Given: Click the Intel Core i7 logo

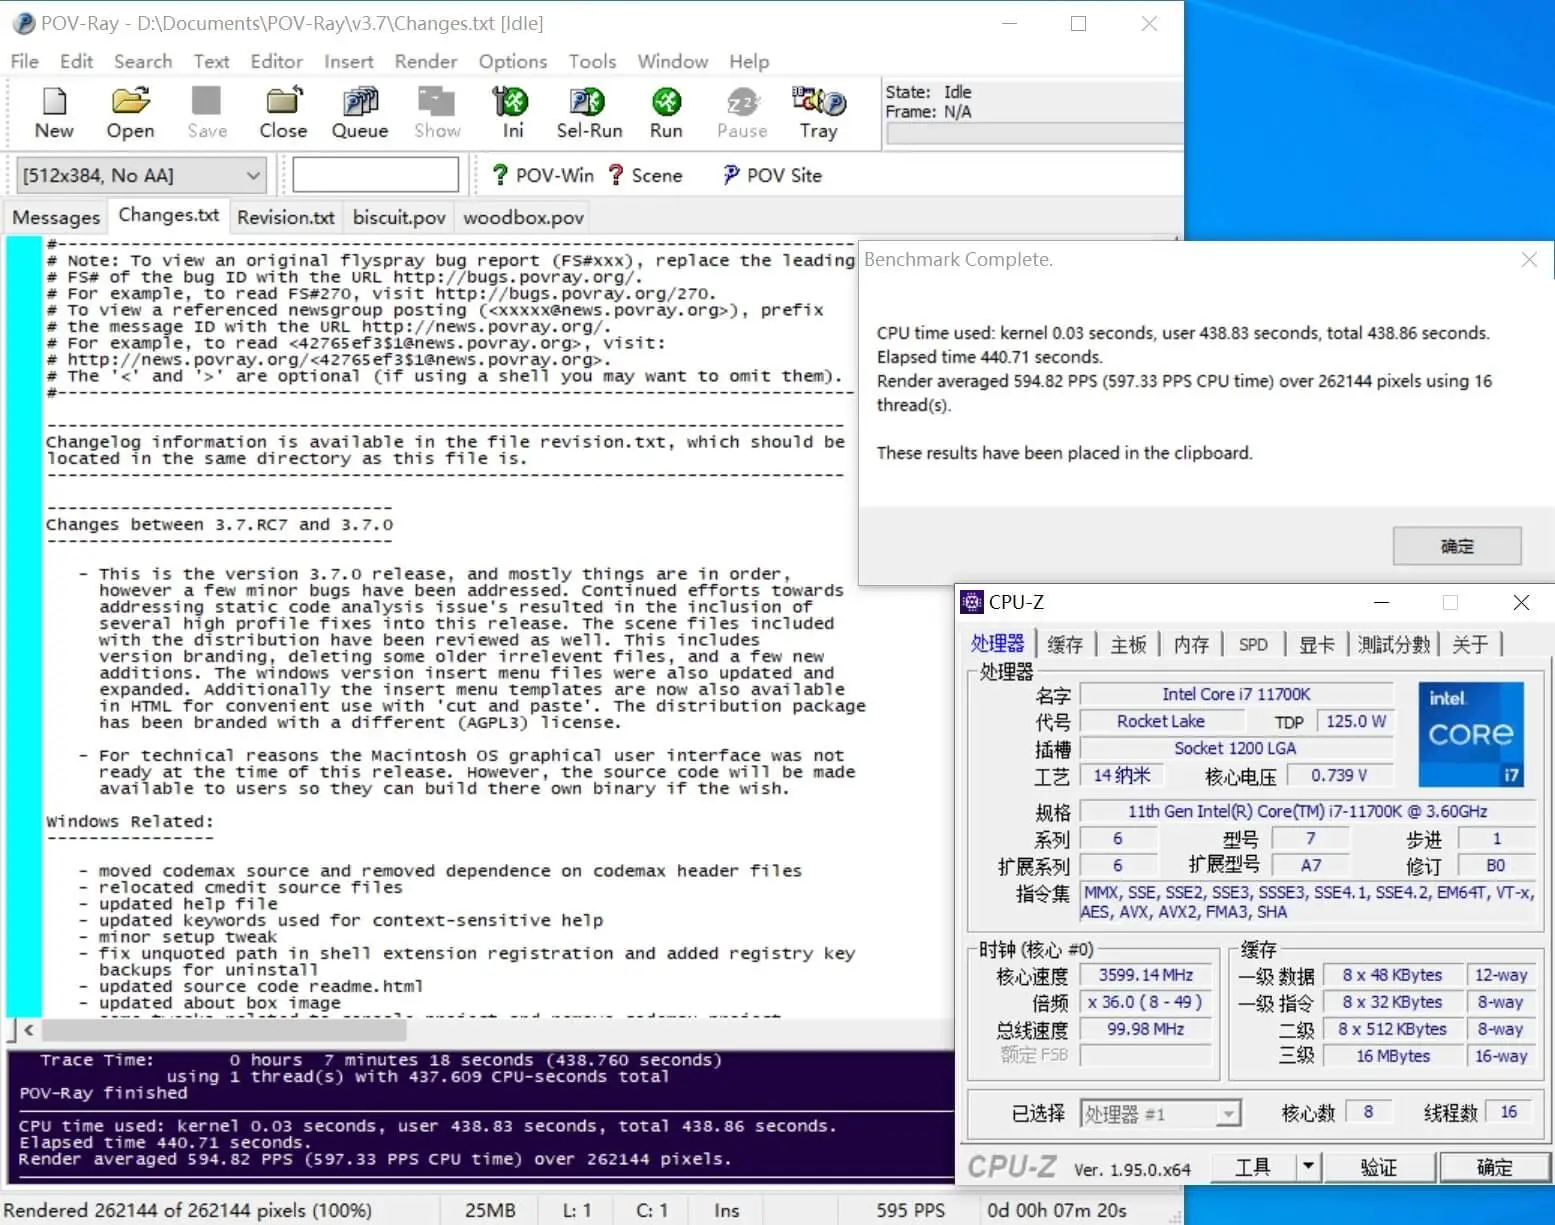Looking at the screenshot, I should point(1471,734).
